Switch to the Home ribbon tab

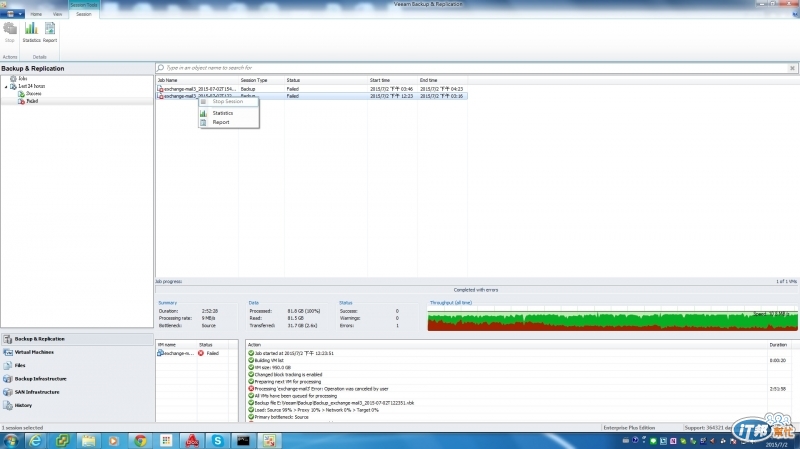tap(36, 14)
